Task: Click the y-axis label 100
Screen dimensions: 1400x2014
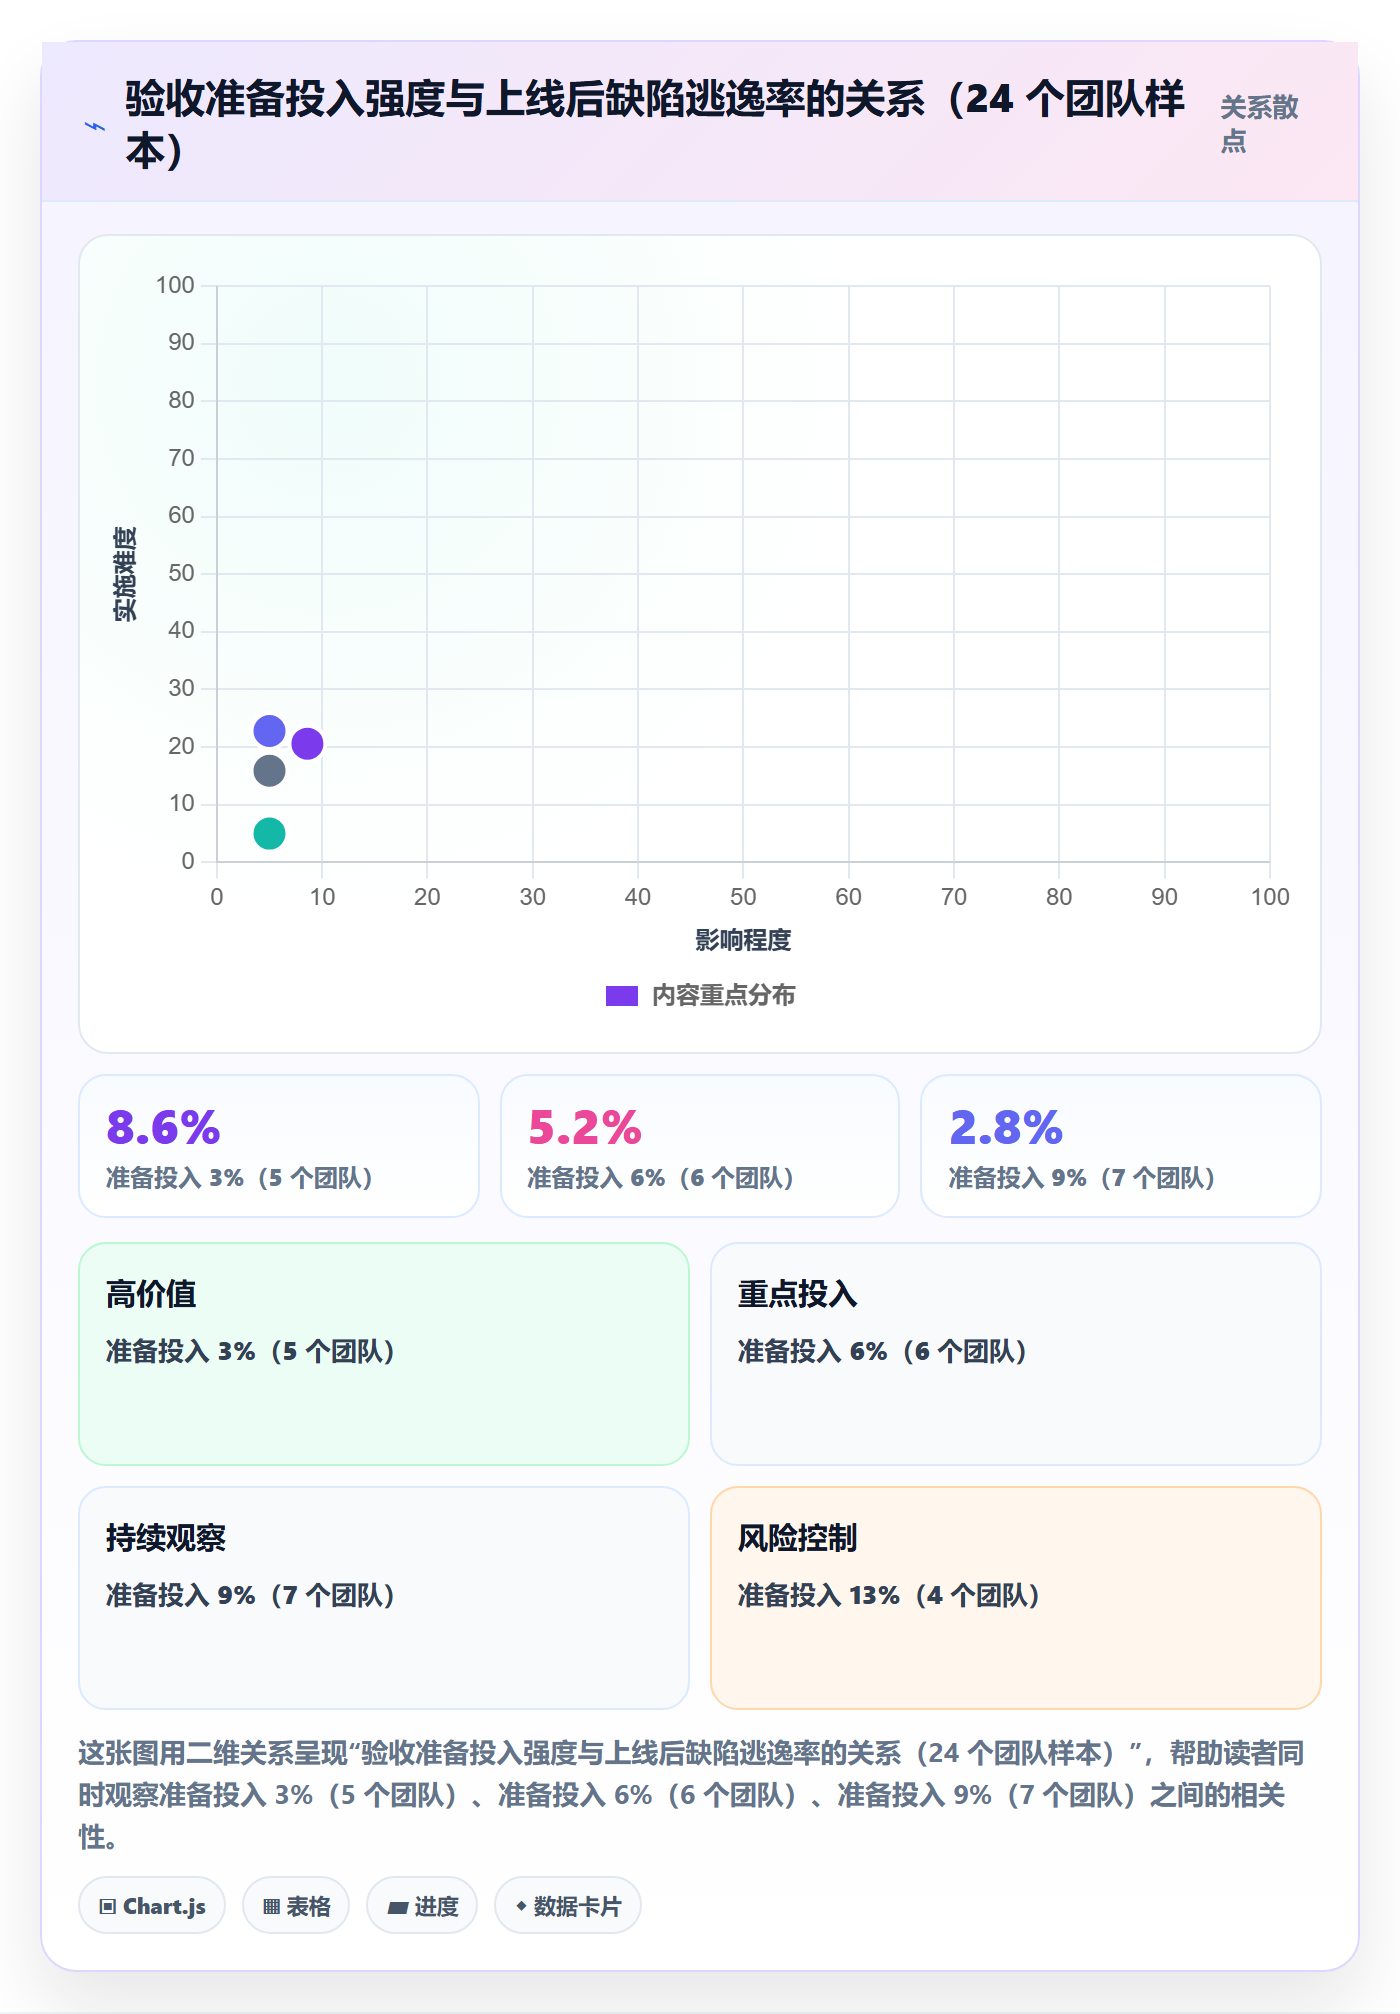Action: (x=175, y=285)
